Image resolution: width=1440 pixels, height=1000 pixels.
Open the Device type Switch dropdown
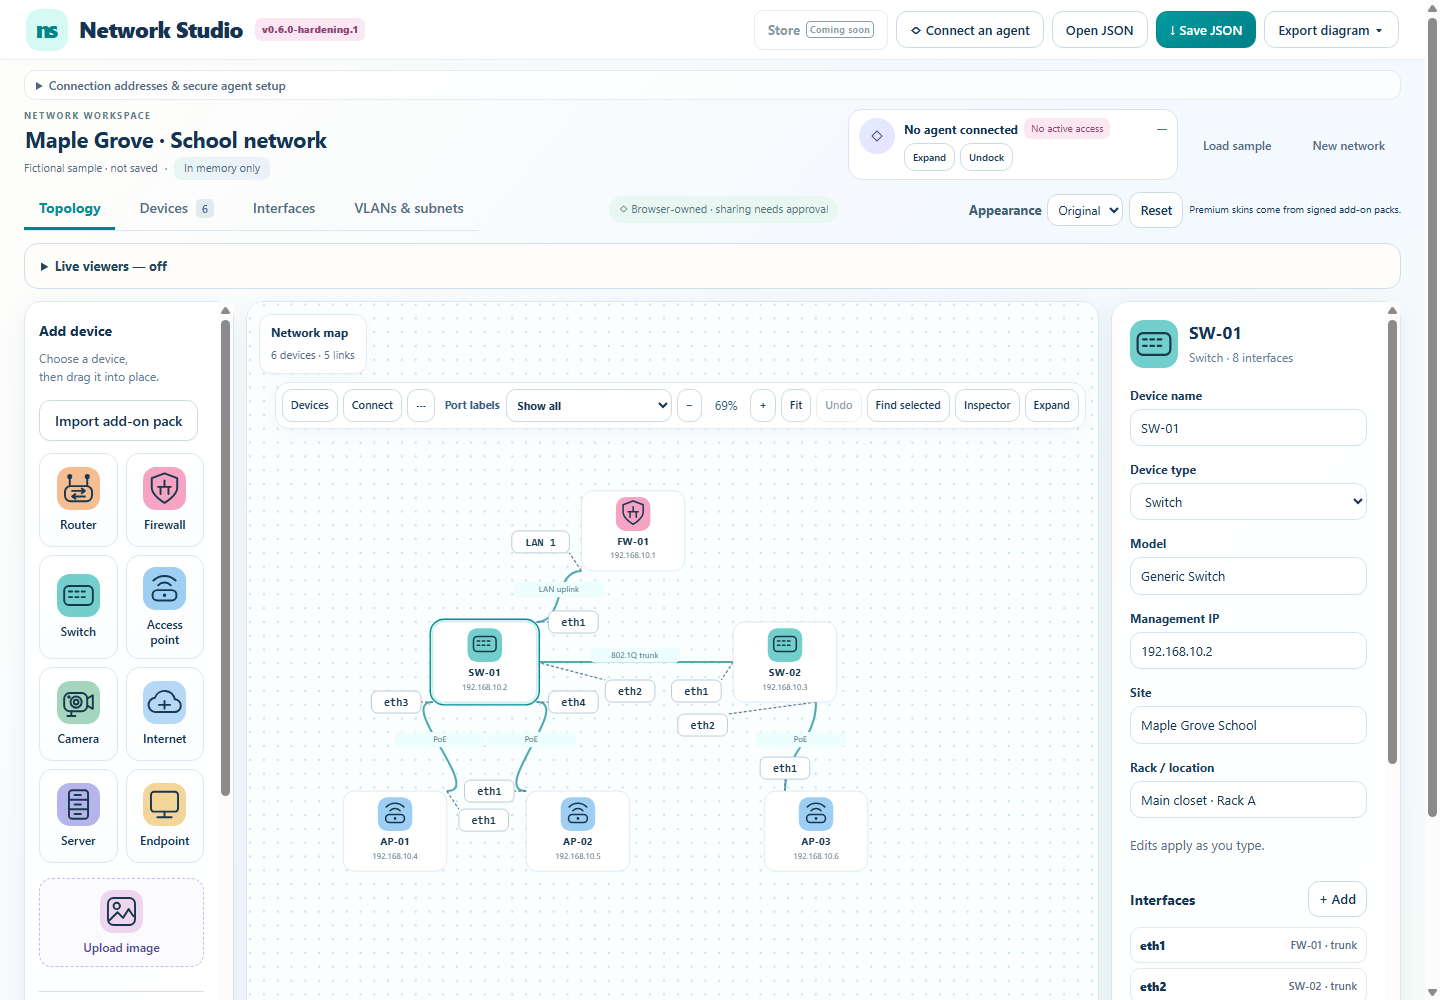[x=1248, y=502]
